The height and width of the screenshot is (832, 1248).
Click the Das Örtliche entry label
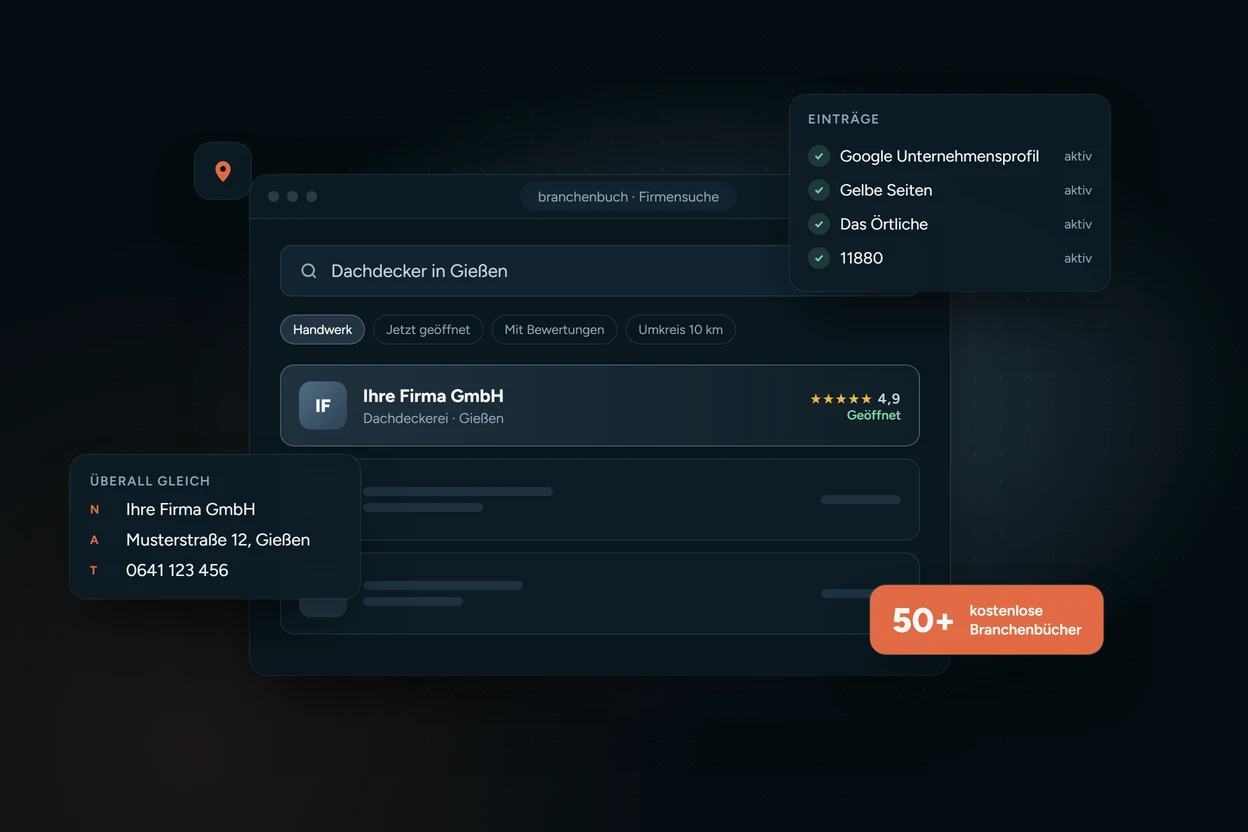(x=884, y=224)
